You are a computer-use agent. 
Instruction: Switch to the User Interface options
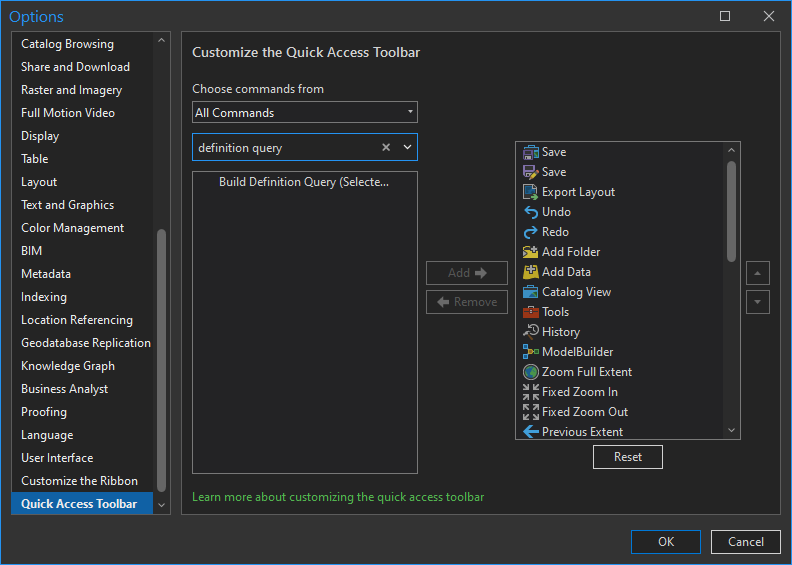[57, 458]
